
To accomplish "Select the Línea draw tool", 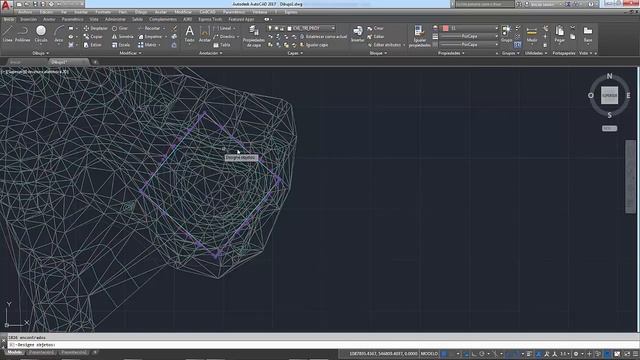I will coord(7,34).
